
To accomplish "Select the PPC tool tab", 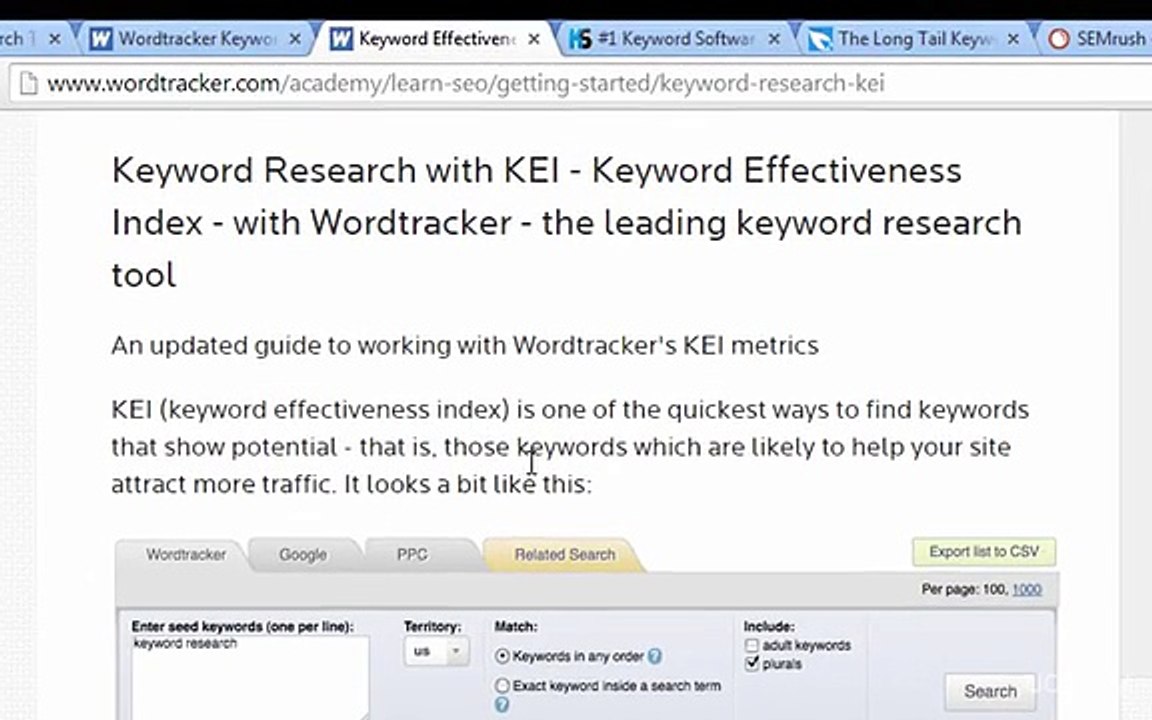I will (x=412, y=555).
